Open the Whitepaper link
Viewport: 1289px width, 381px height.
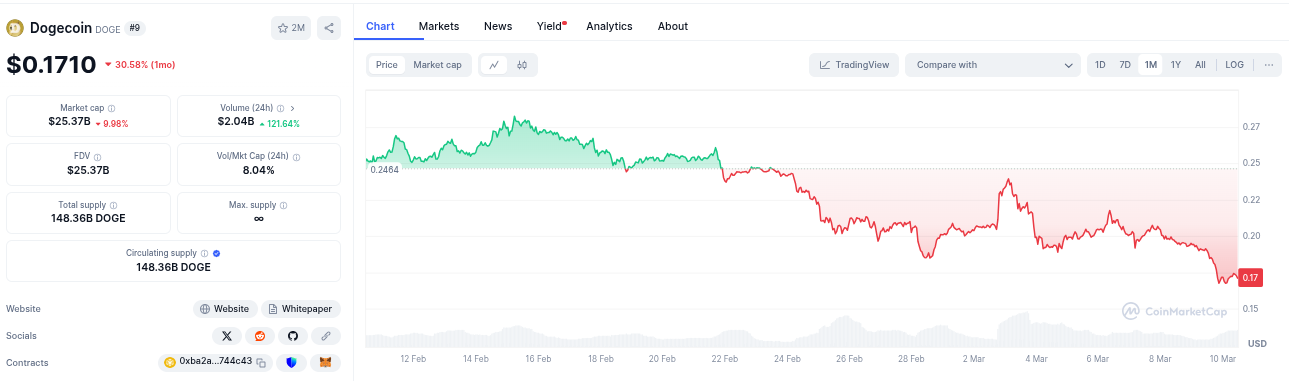pyautogui.click(x=300, y=309)
